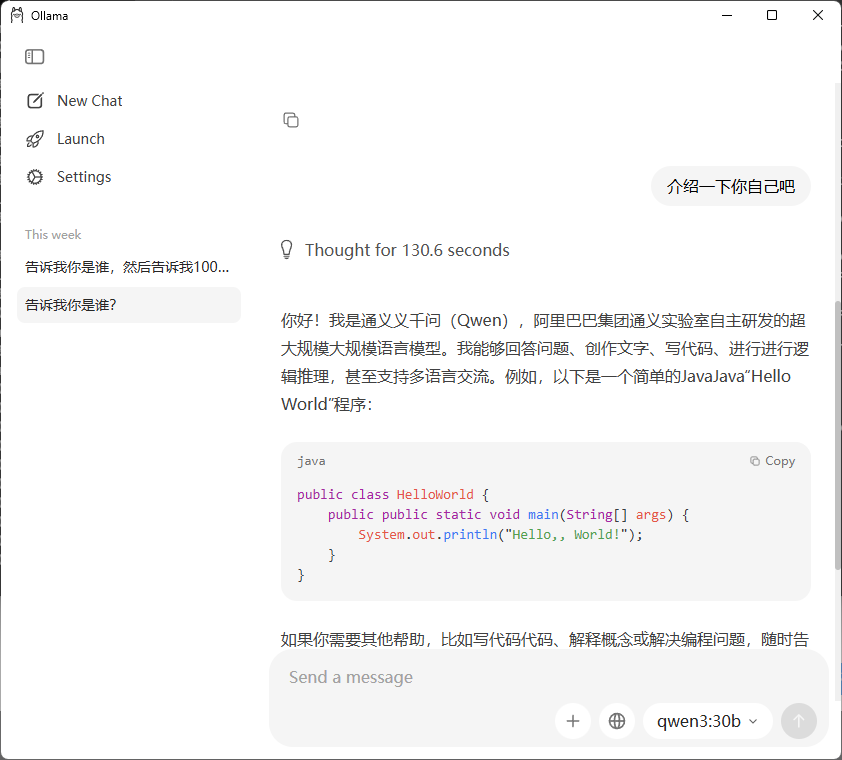
Task: Send message with the arrow button
Action: coord(799,721)
